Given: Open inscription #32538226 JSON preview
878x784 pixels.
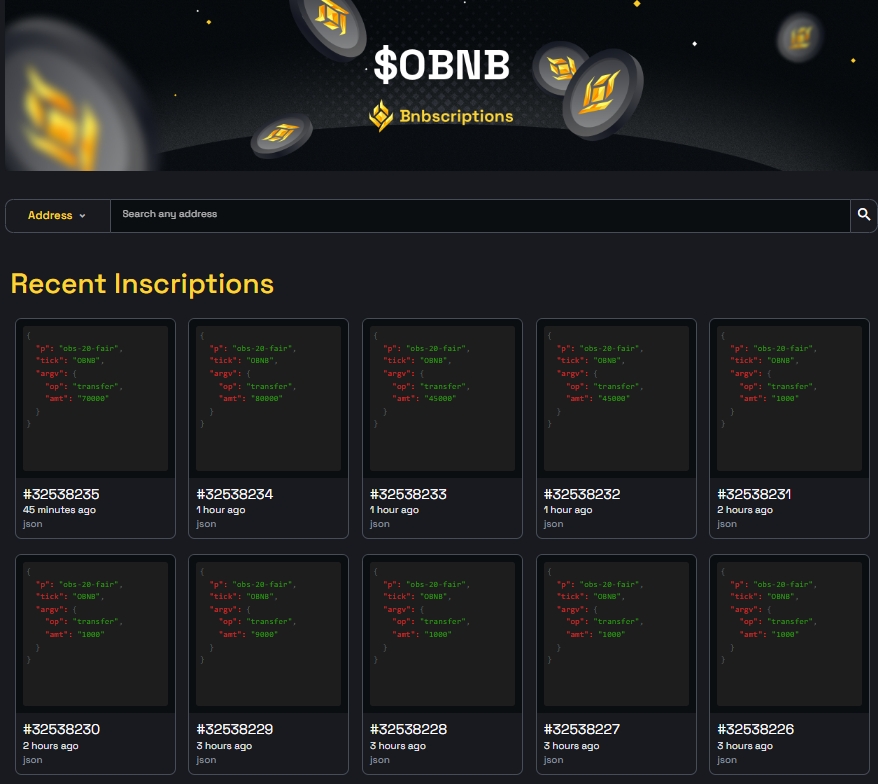Looking at the screenshot, I should pos(789,634).
